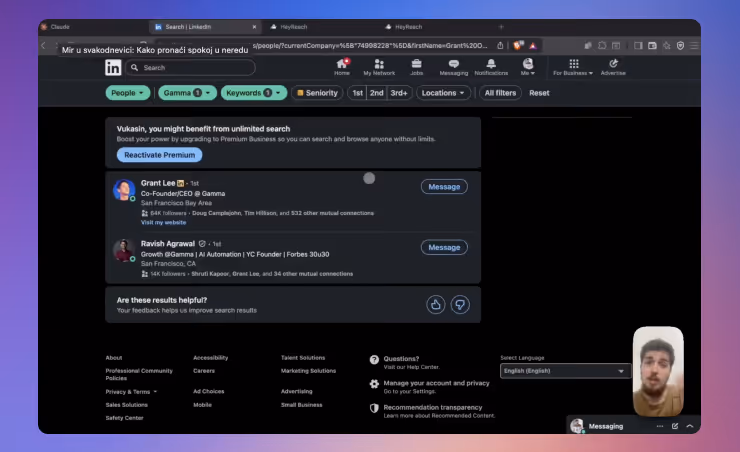Click Reactivate Premium button

[x=160, y=155]
